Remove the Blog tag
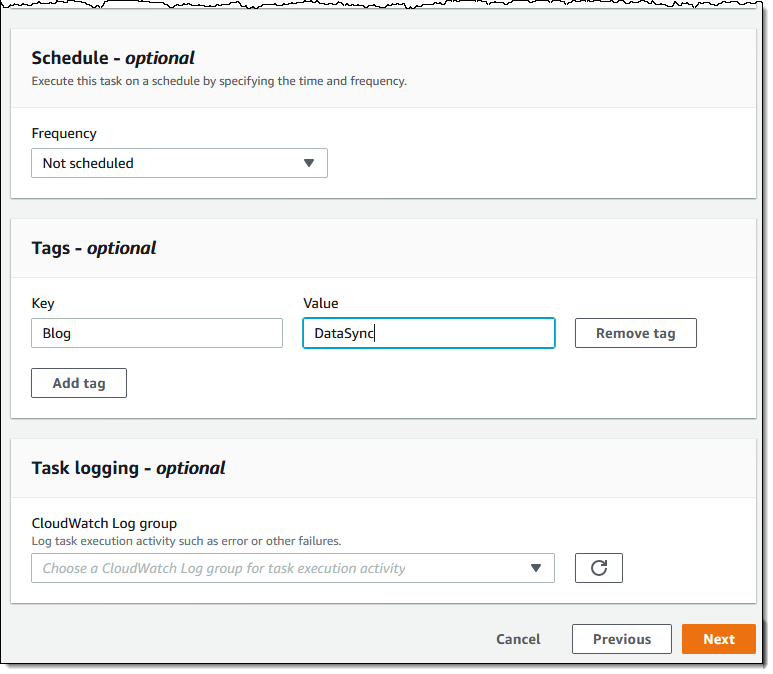Viewport: 773px width, 674px height. (635, 333)
